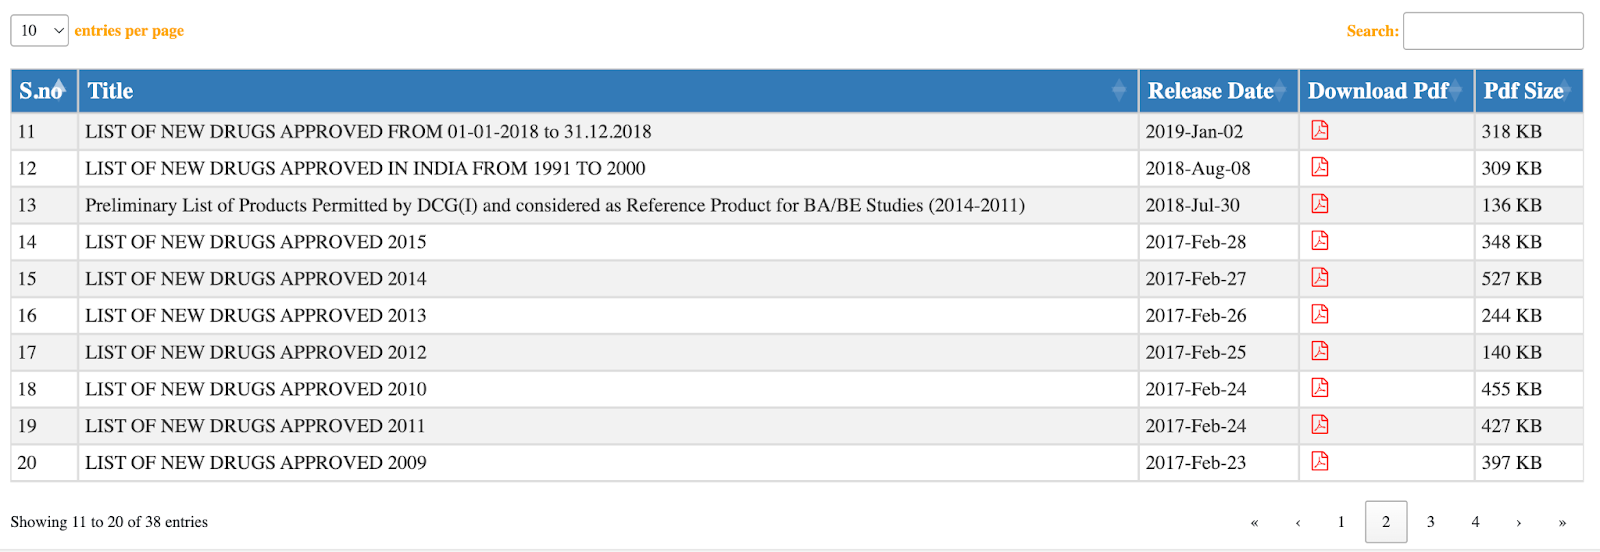This screenshot has width=1600, height=552.
Task: Sort table by Release Date column
Action: coord(1218,91)
